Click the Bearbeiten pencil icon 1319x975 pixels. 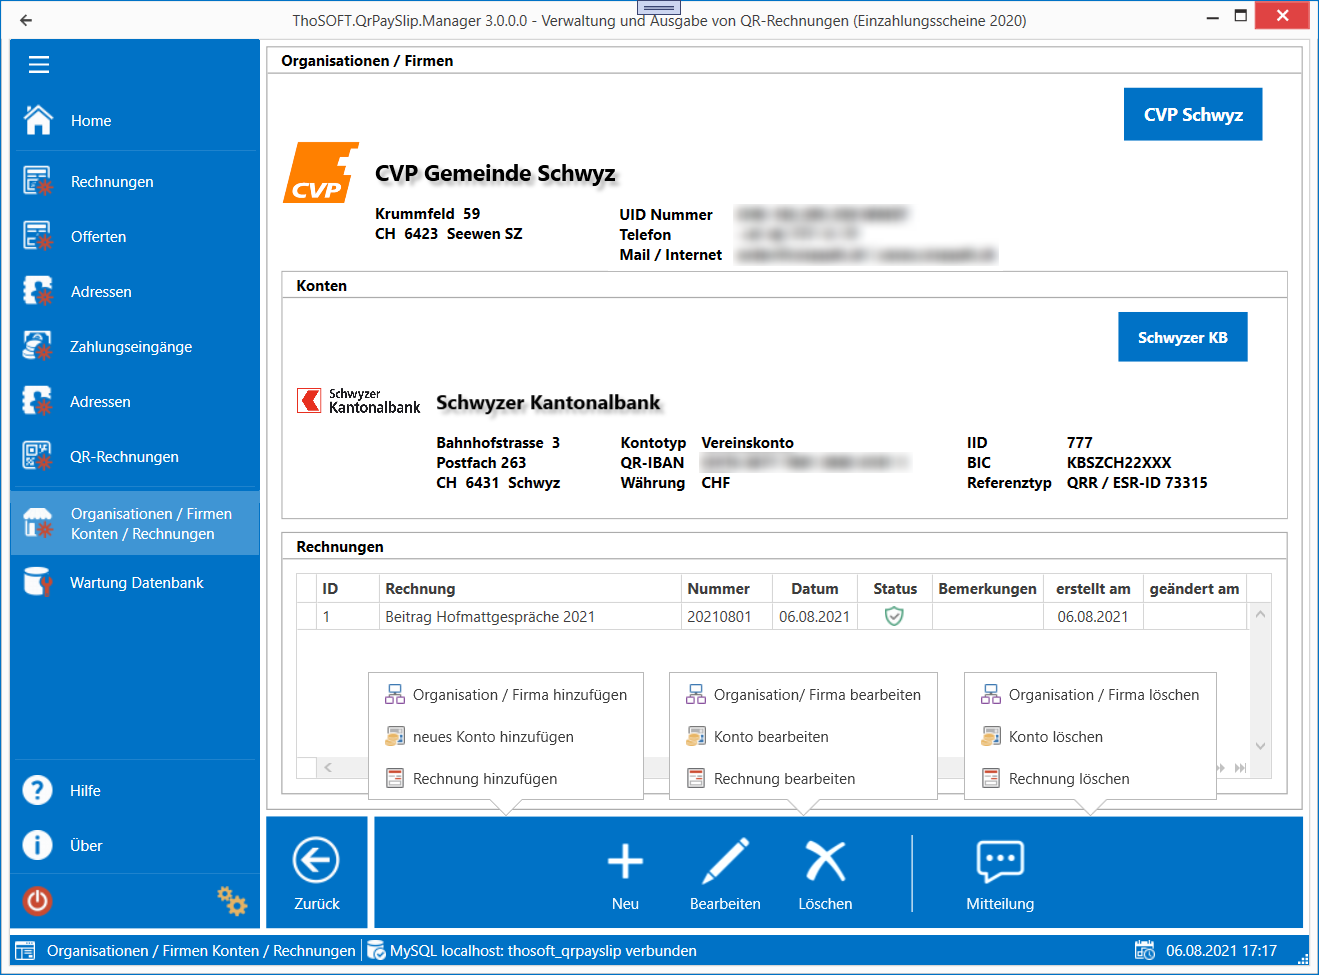pyautogui.click(x=726, y=861)
